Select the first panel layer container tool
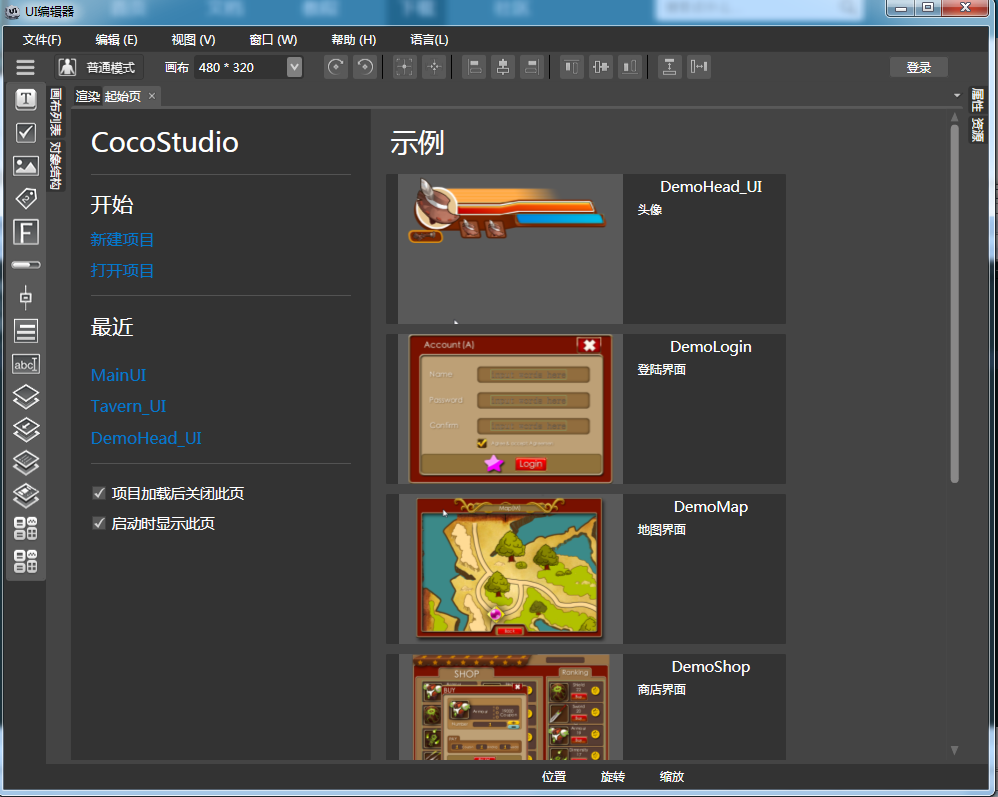Image resolution: width=998 pixels, height=797 pixels. coord(25,397)
